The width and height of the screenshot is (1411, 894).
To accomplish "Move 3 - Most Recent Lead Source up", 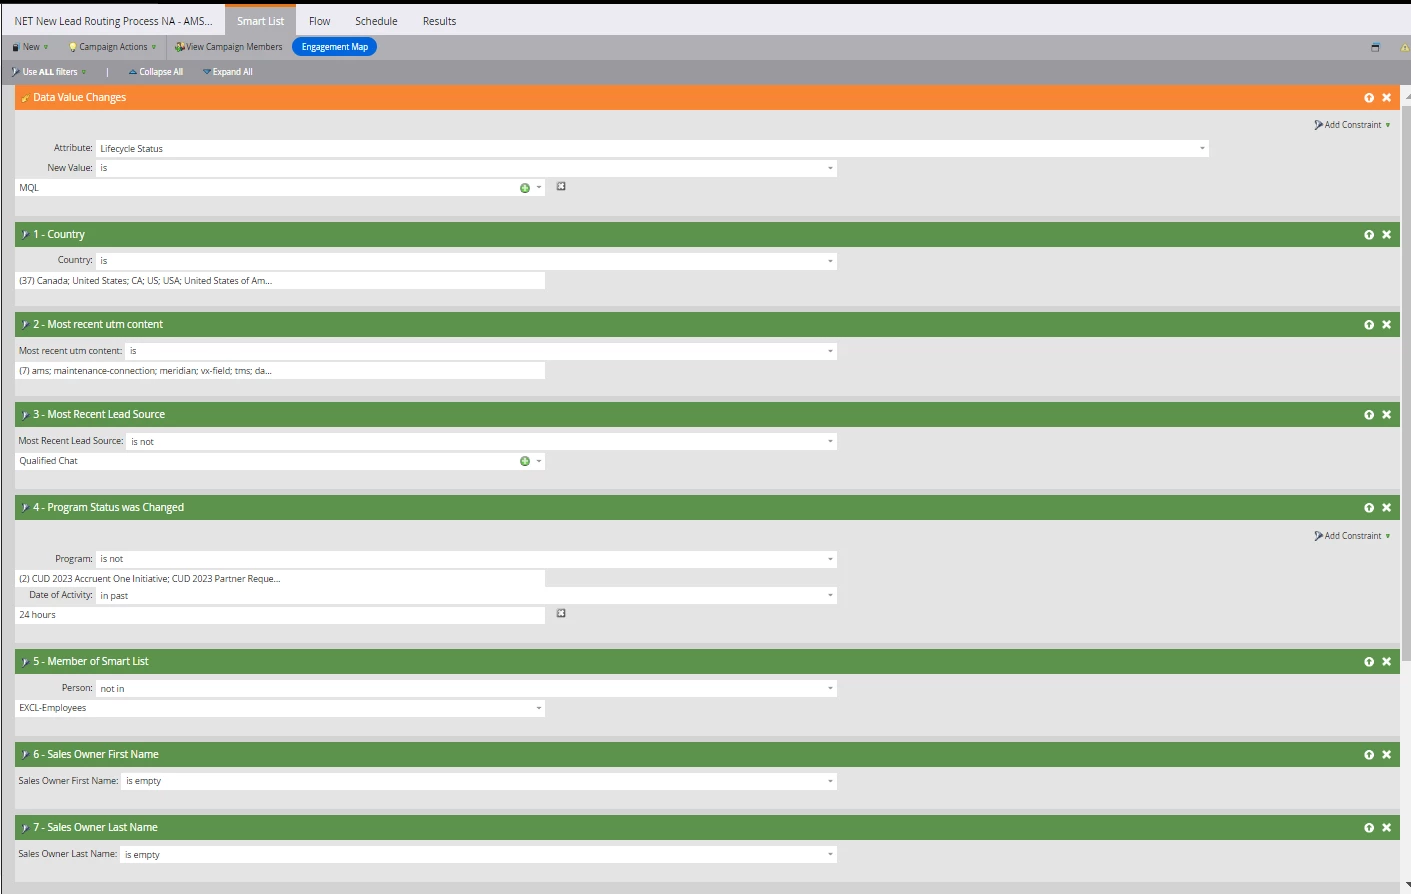I will coord(1369,415).
